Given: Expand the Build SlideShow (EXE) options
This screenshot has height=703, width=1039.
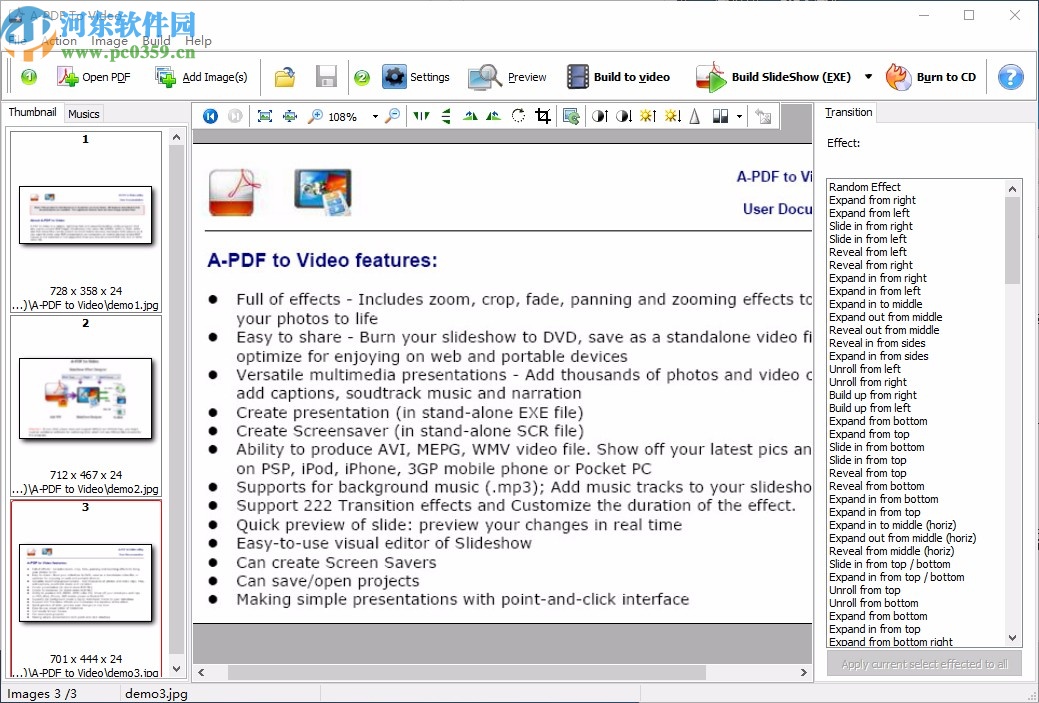Looking at the screenshot, I should click(868, 76).
